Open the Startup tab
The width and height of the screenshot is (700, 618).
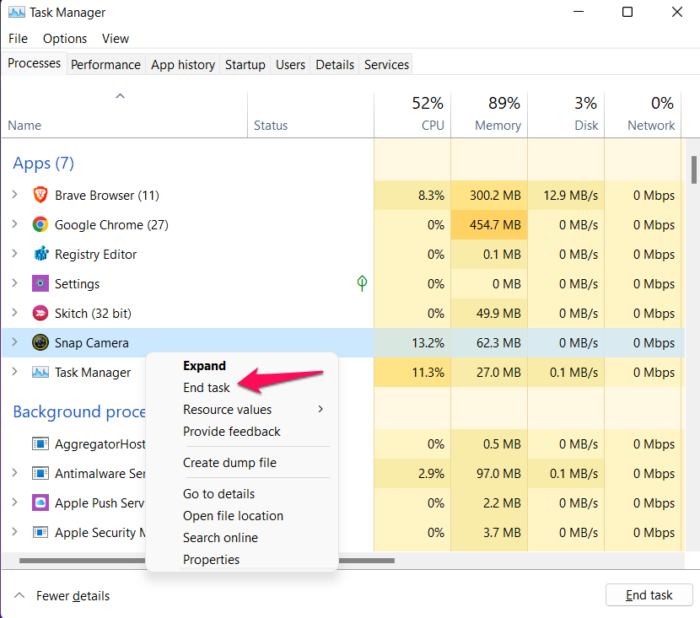click(245, 65)
